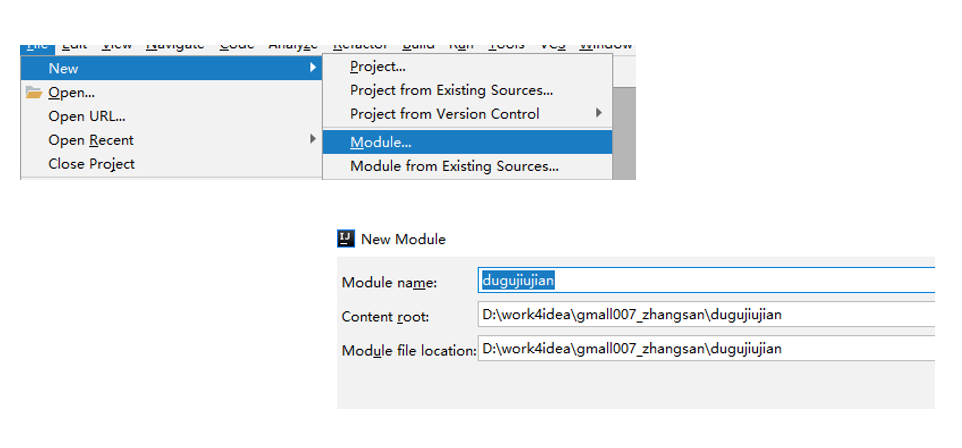This screenshot has width=962, height=448.
Task: Choose Module from Existing Sources...
Action: coord(454,166)
